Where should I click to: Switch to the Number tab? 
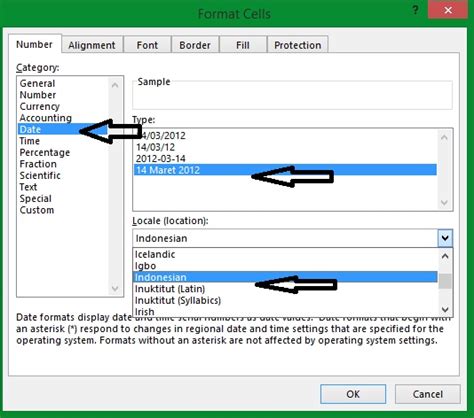34,44
